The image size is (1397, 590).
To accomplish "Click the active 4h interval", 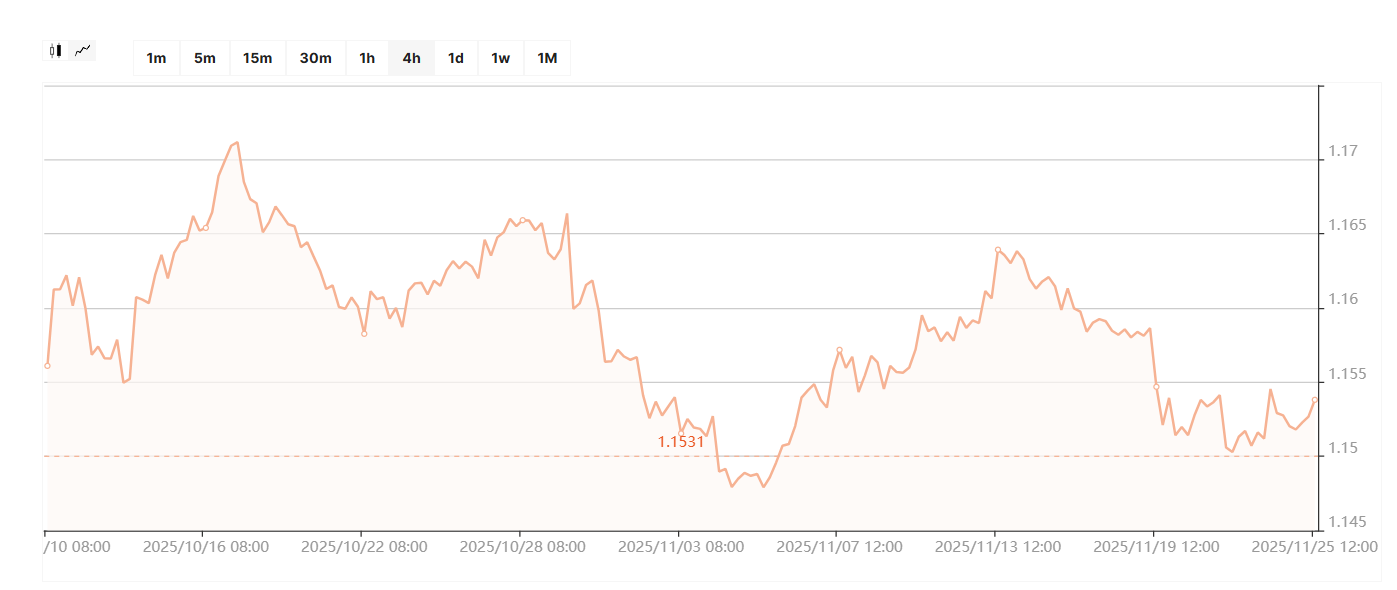I will tap(411, 58).
